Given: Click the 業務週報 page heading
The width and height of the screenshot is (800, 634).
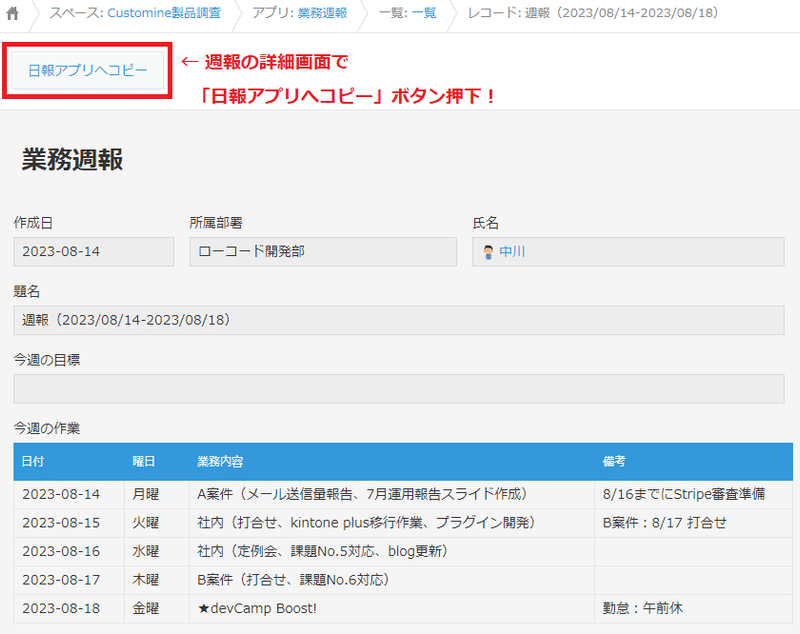Looking at the screenshot, I should coord(72,160).
